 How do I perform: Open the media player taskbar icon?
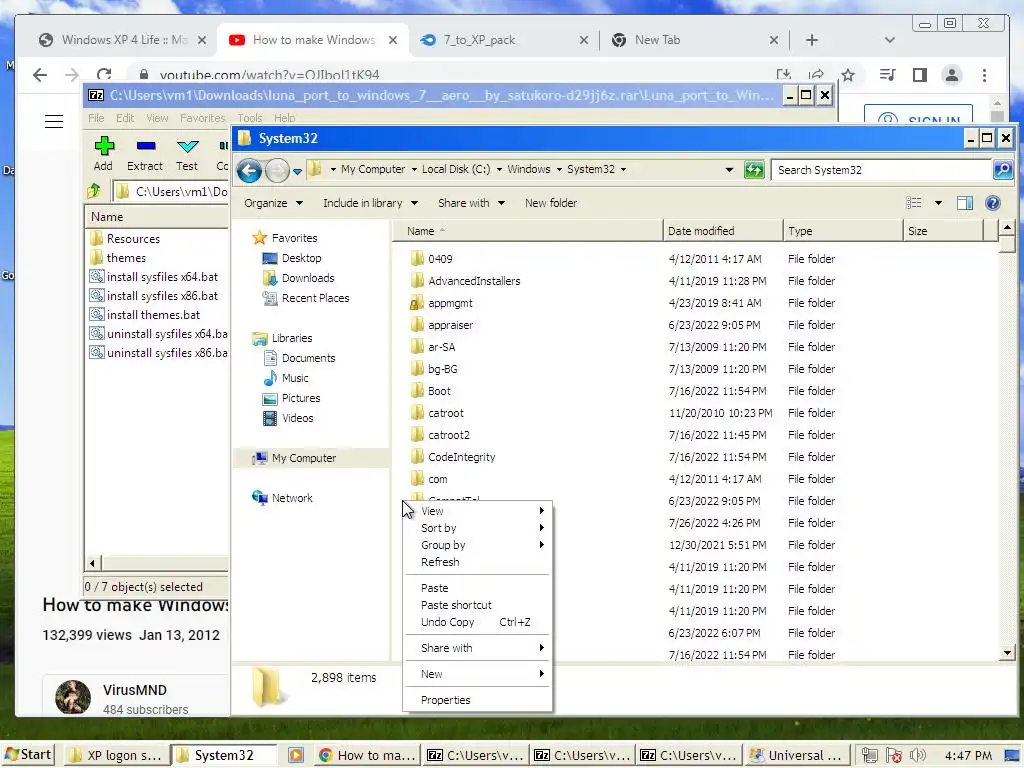pyautogui.click(x=295, y=755)
